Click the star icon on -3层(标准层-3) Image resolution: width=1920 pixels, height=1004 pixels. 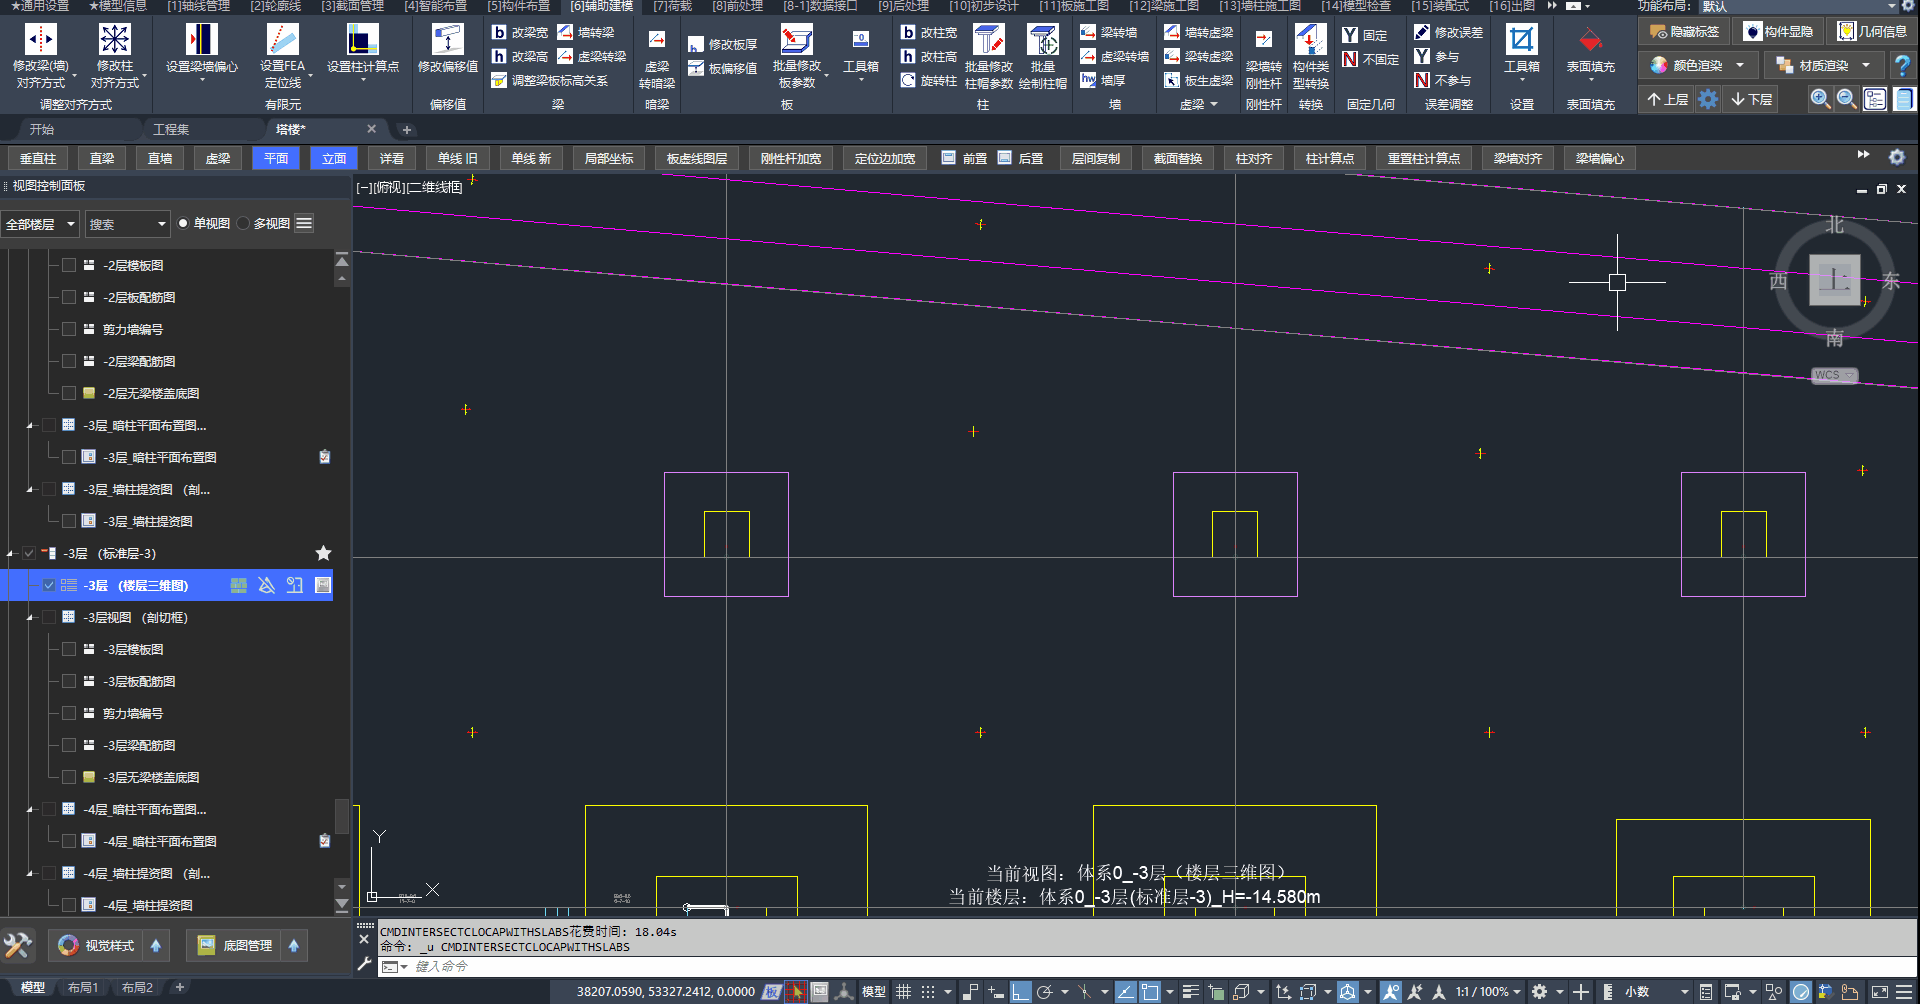click(x=323, y=553)
